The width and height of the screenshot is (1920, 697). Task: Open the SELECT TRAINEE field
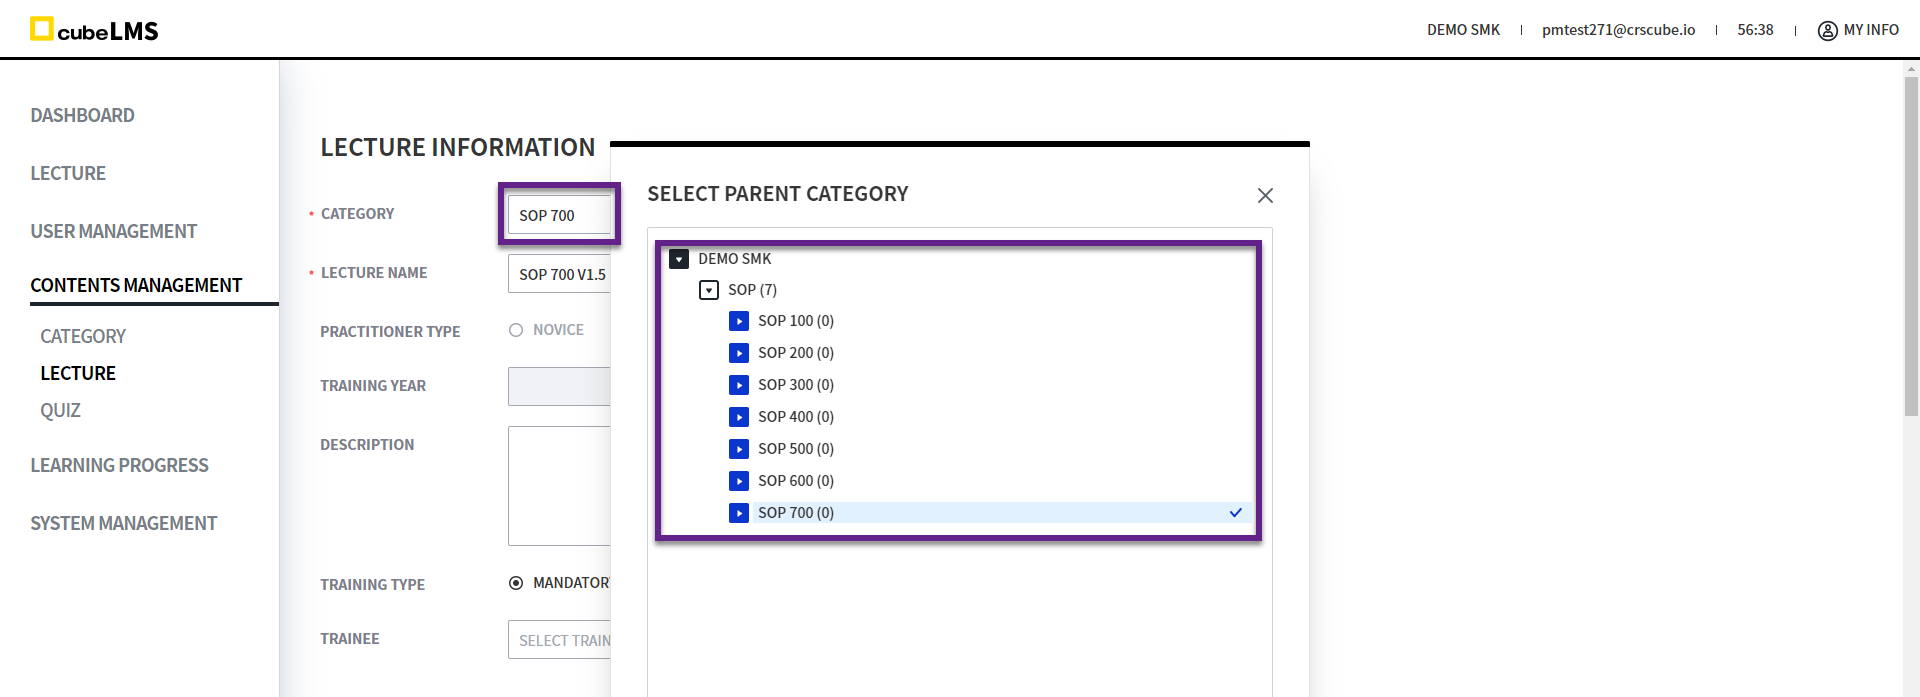pos(560,641)
